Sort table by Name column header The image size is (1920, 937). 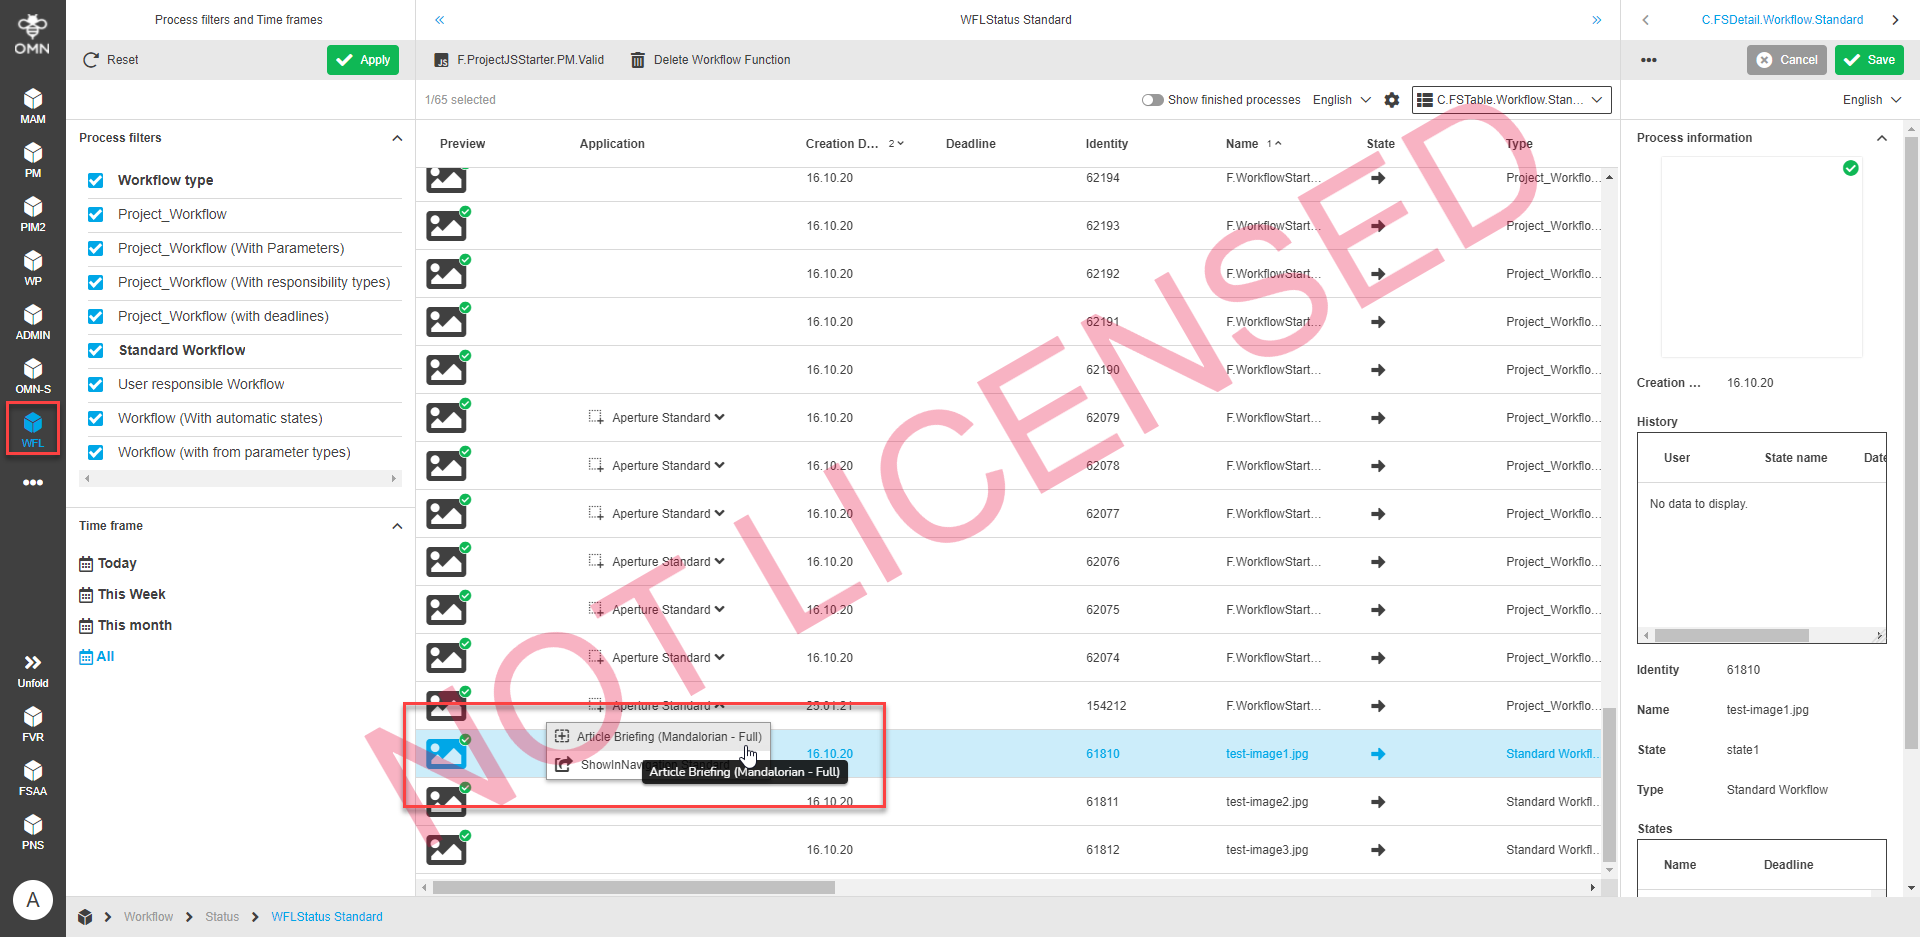[1242, 144]
